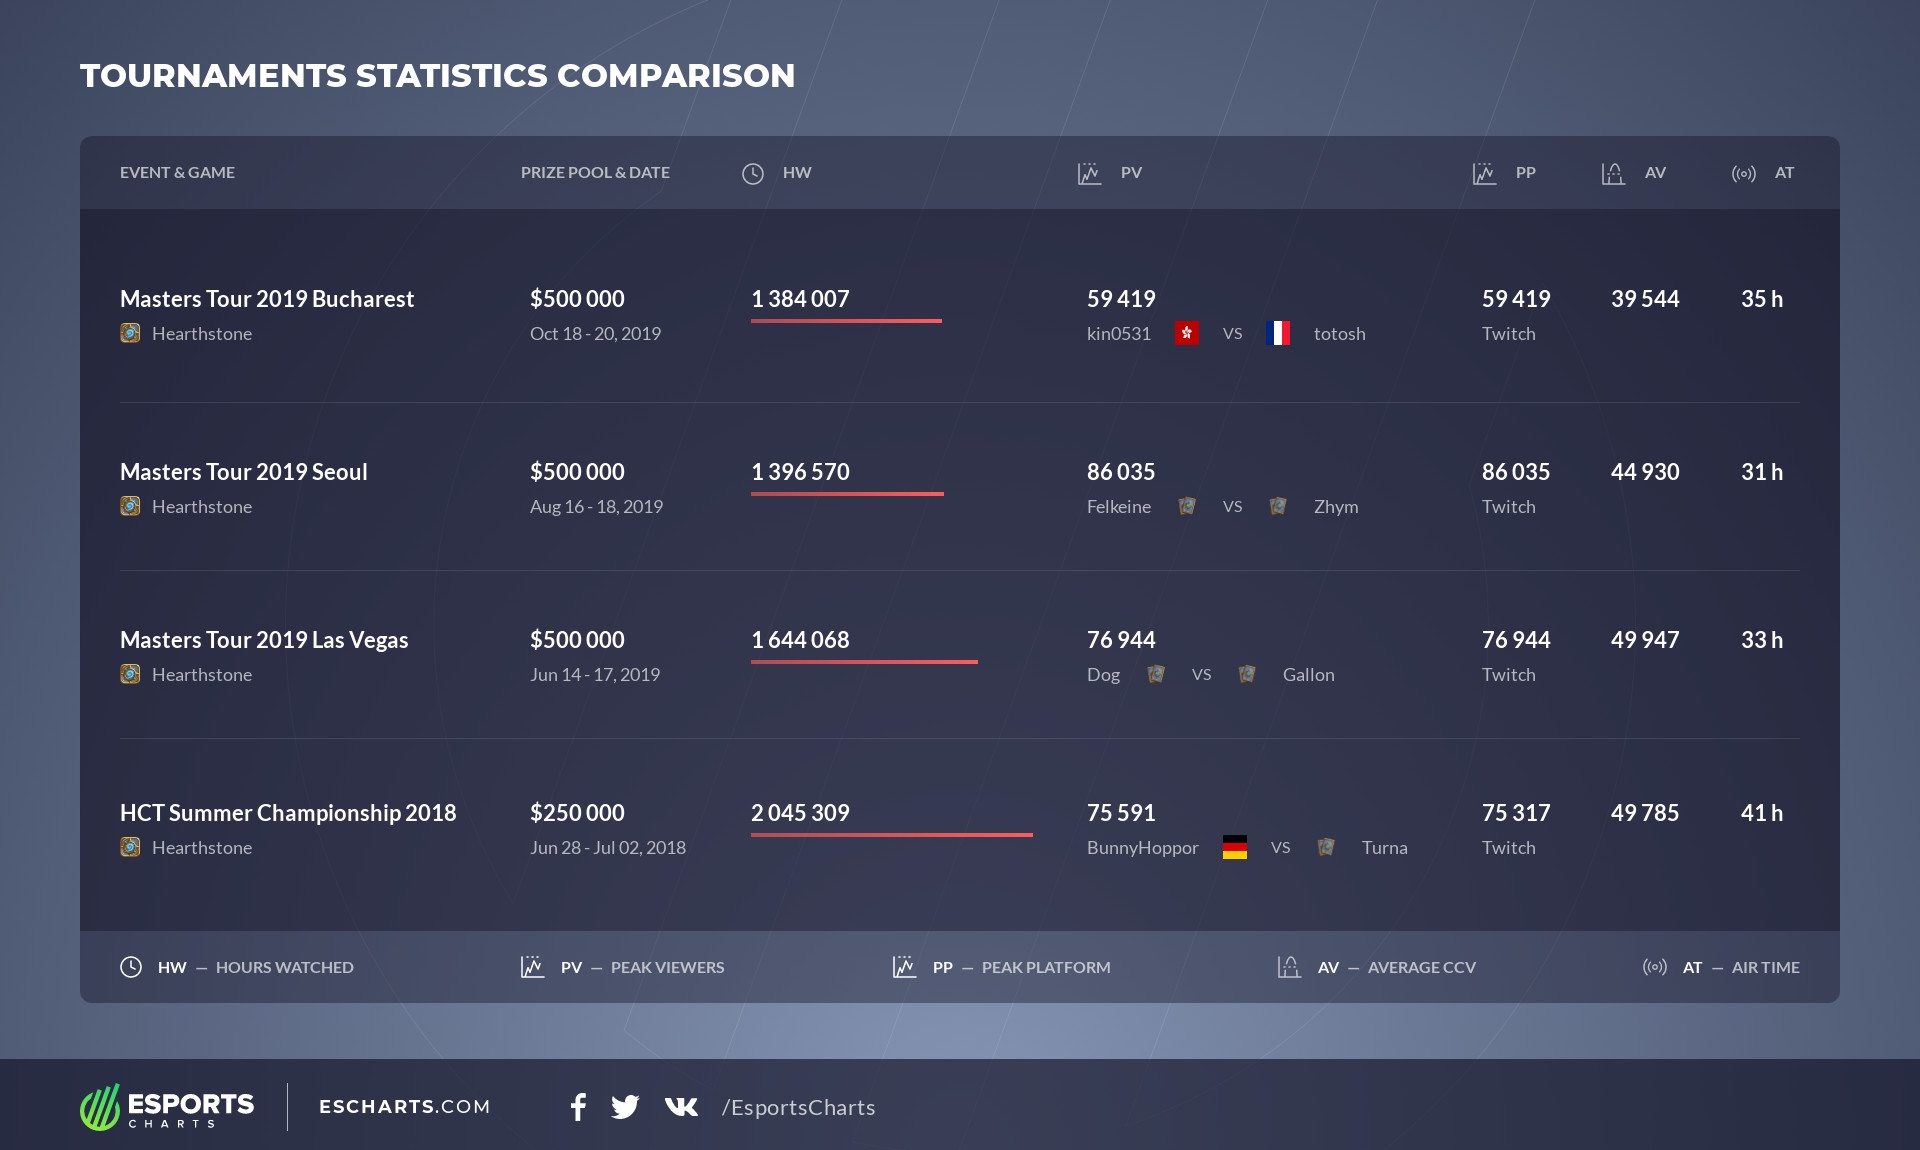Click the VK social icon
Screen dimensions: 1920x1150
point(681,1107)
